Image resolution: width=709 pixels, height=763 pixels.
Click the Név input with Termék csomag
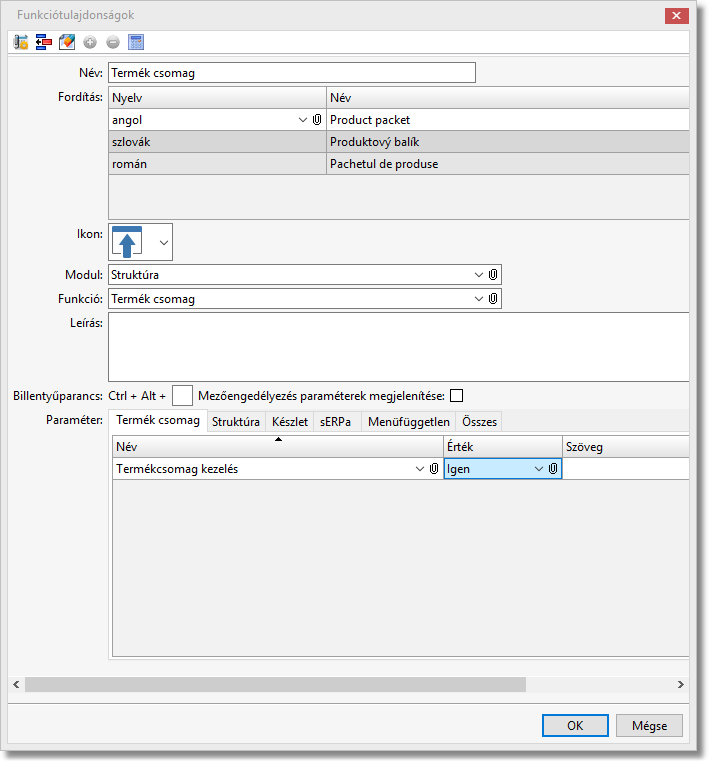(292, 73)
